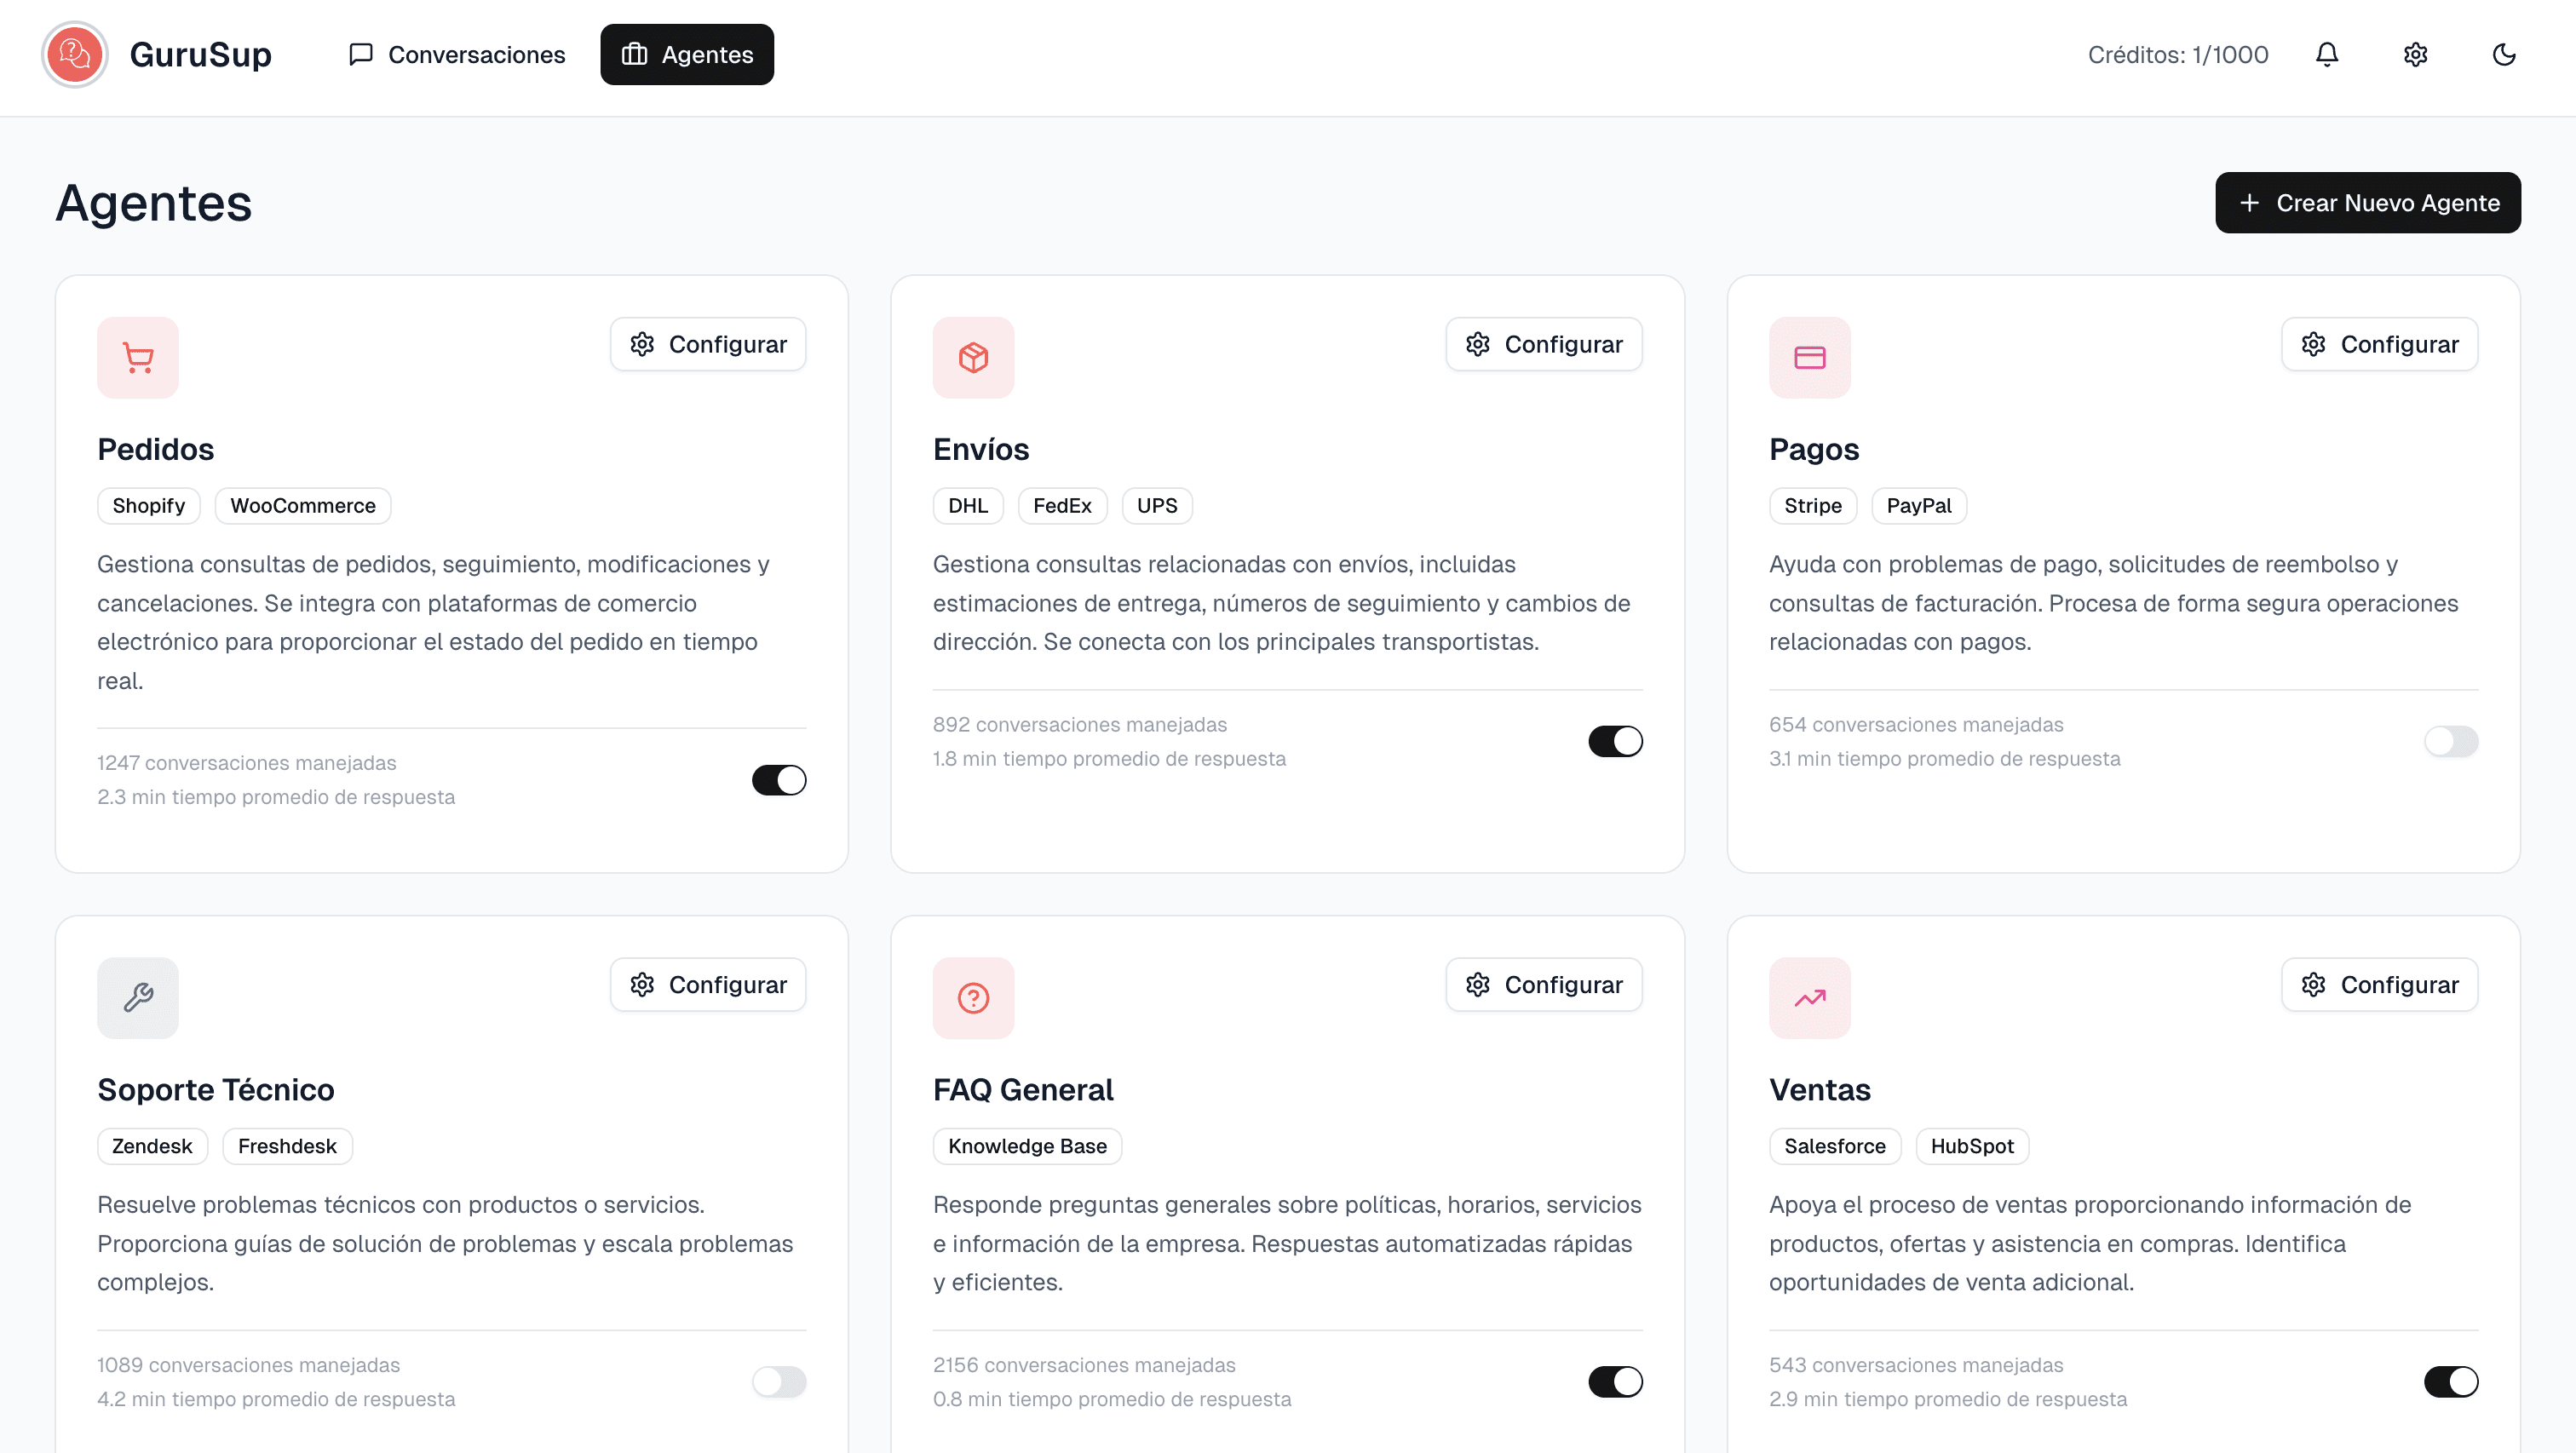Click the Knowledge Base tag on FAQ General
The image size is (2576, 1453).
[1027, 1146]
